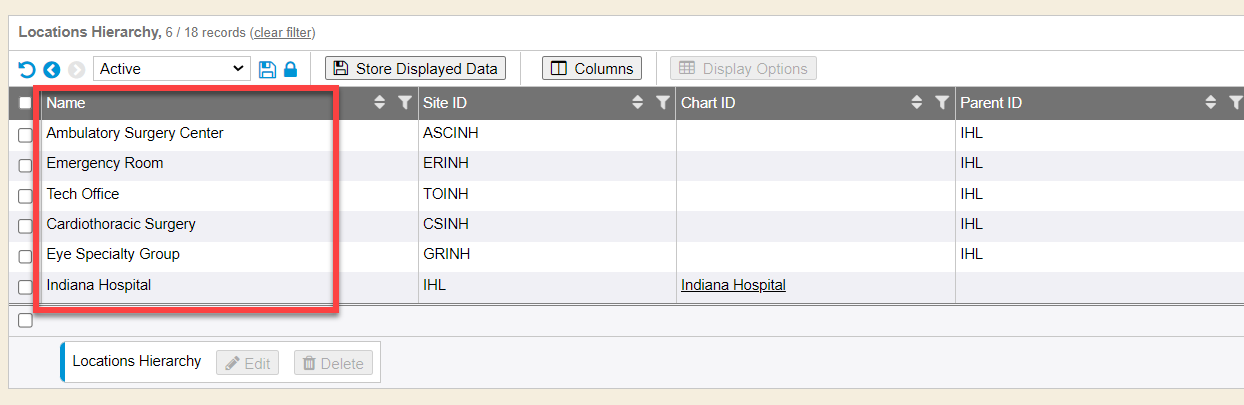The image size is (1244, 405).
Task: Select the Indiana Hospital row checkbox
Action: [25, 288]
